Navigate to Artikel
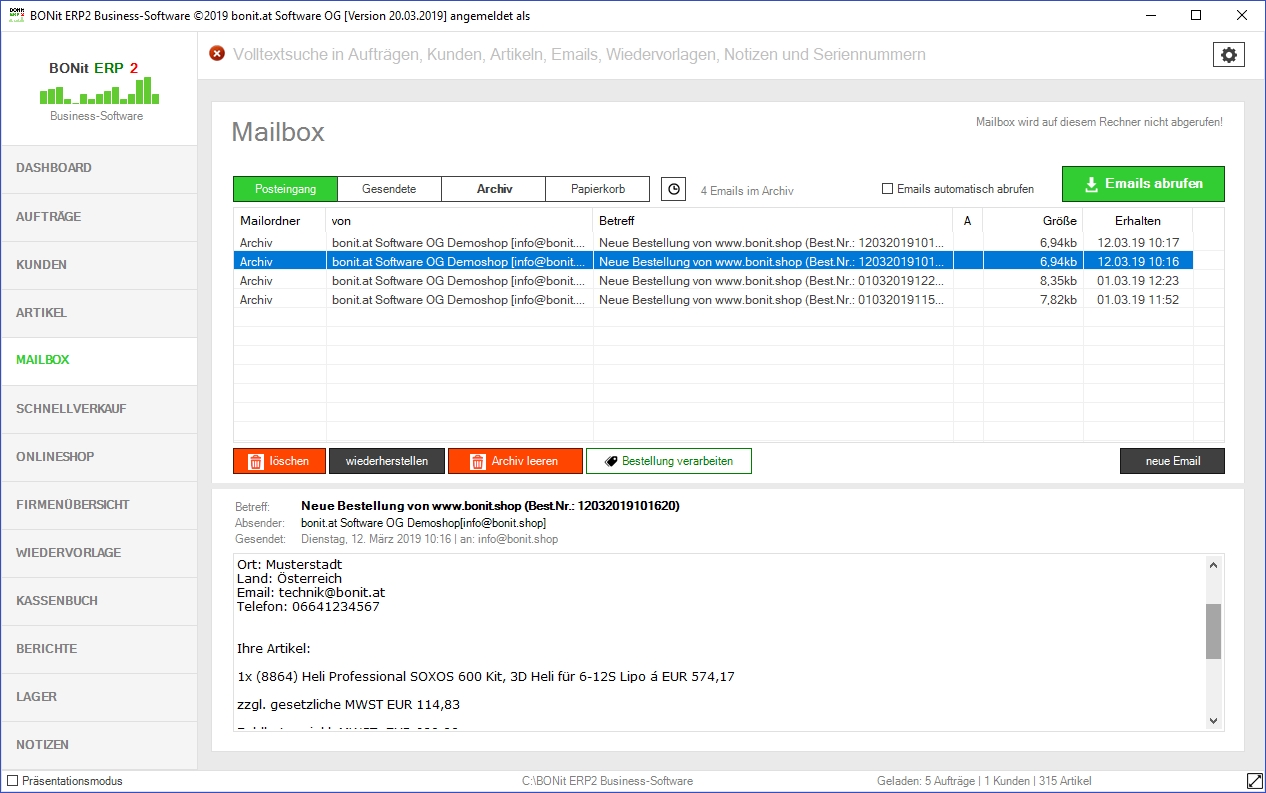This screenshot has width=1266, height=793. [x=98, y=312]
